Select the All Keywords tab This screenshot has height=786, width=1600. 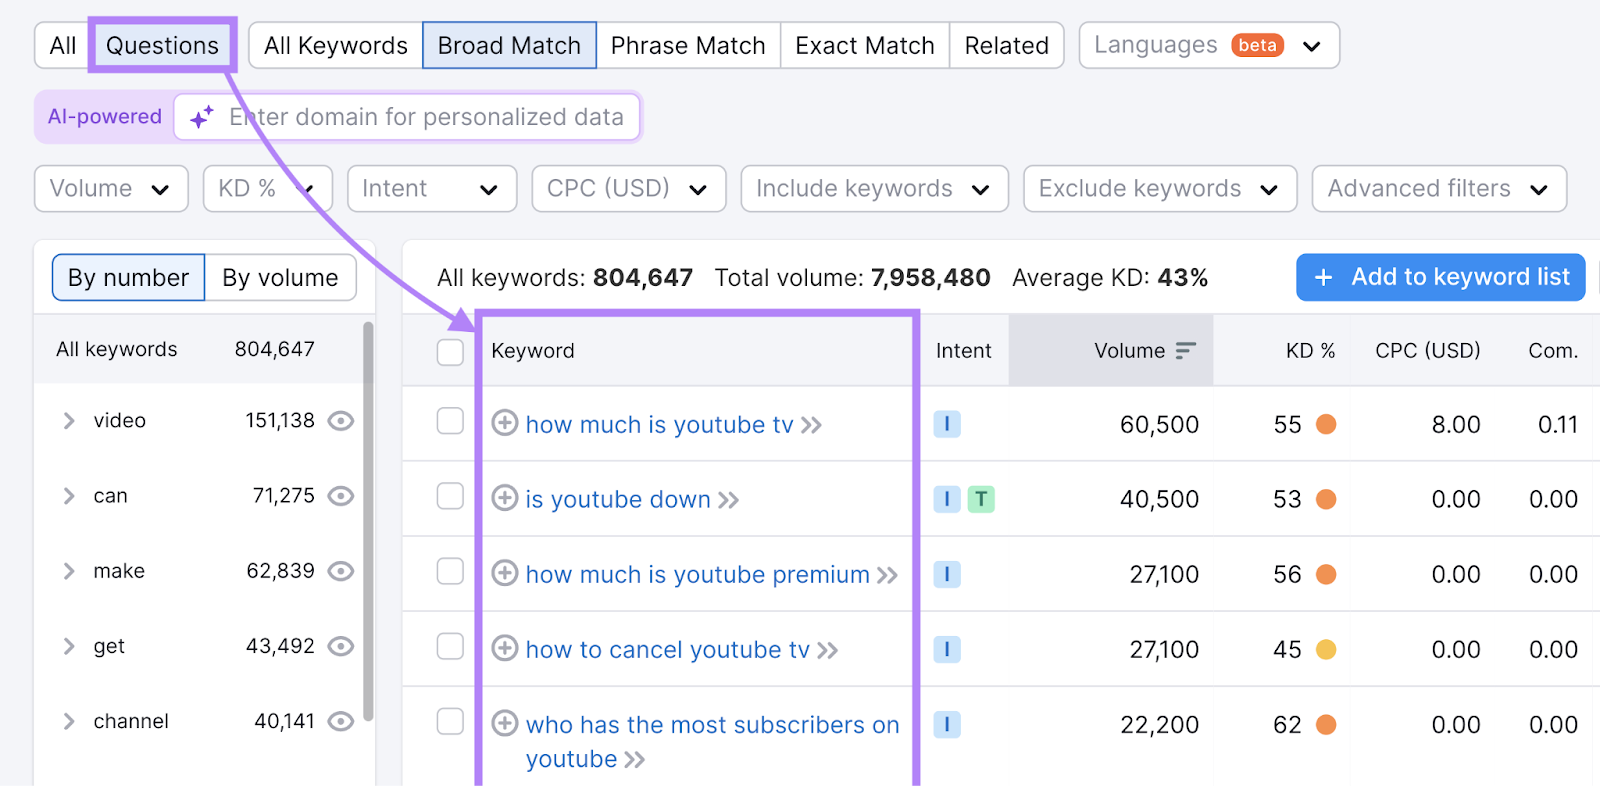pos(336,45)
